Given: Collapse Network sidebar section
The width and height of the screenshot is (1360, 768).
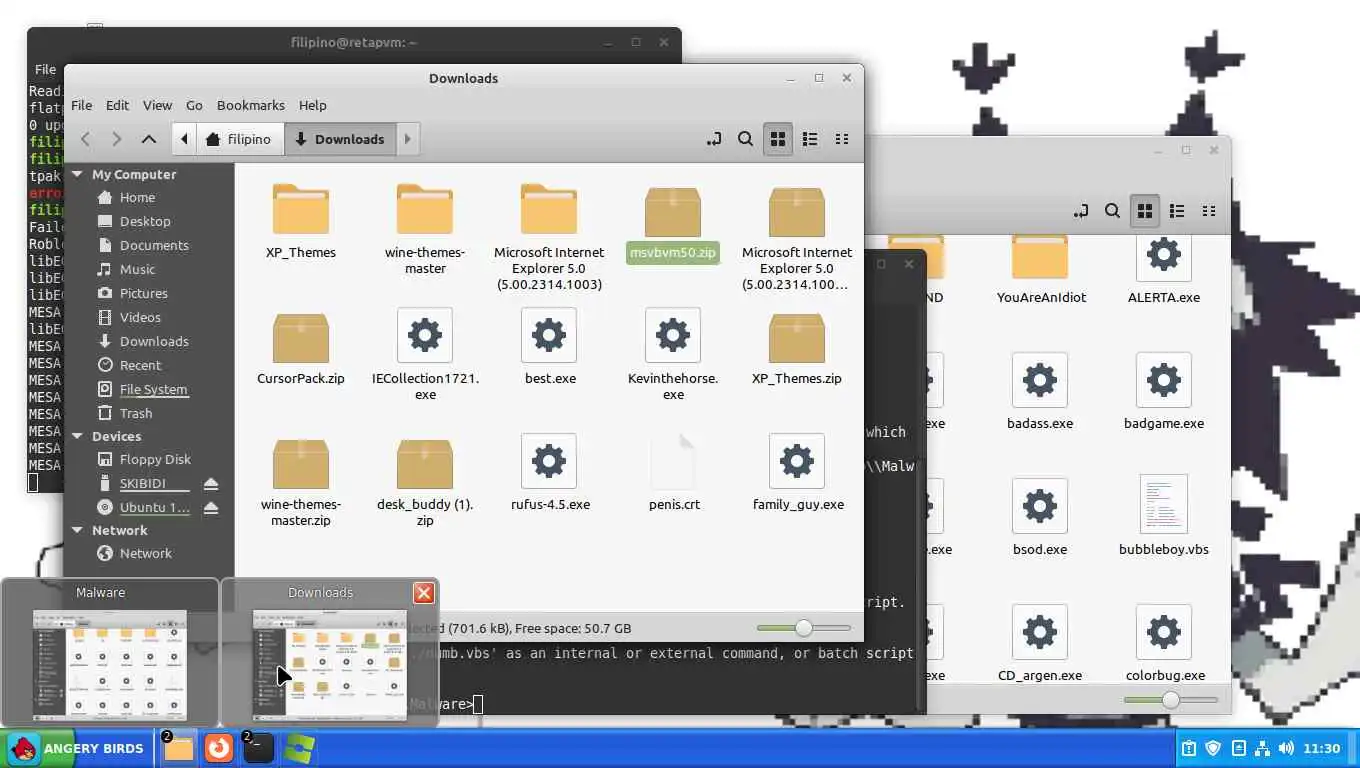Looking at the screenshot, I should point(77,530).
